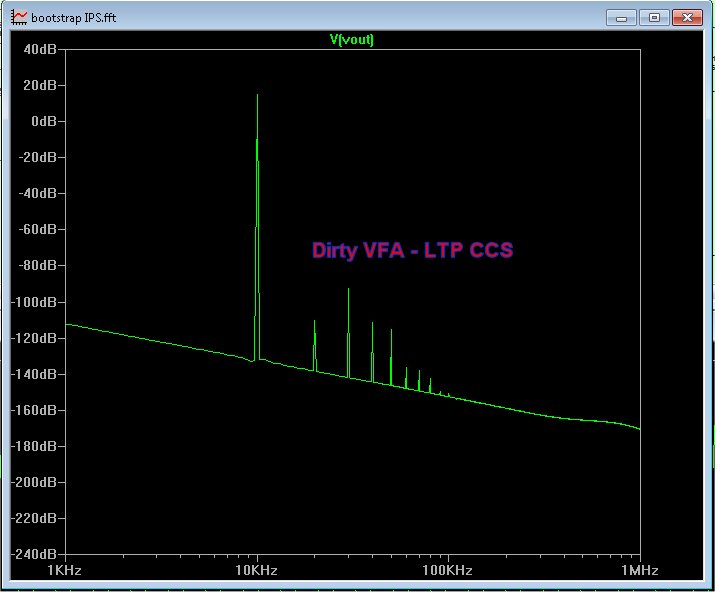
Task: Click the -220dB axis label
Action: pos(34,519)
